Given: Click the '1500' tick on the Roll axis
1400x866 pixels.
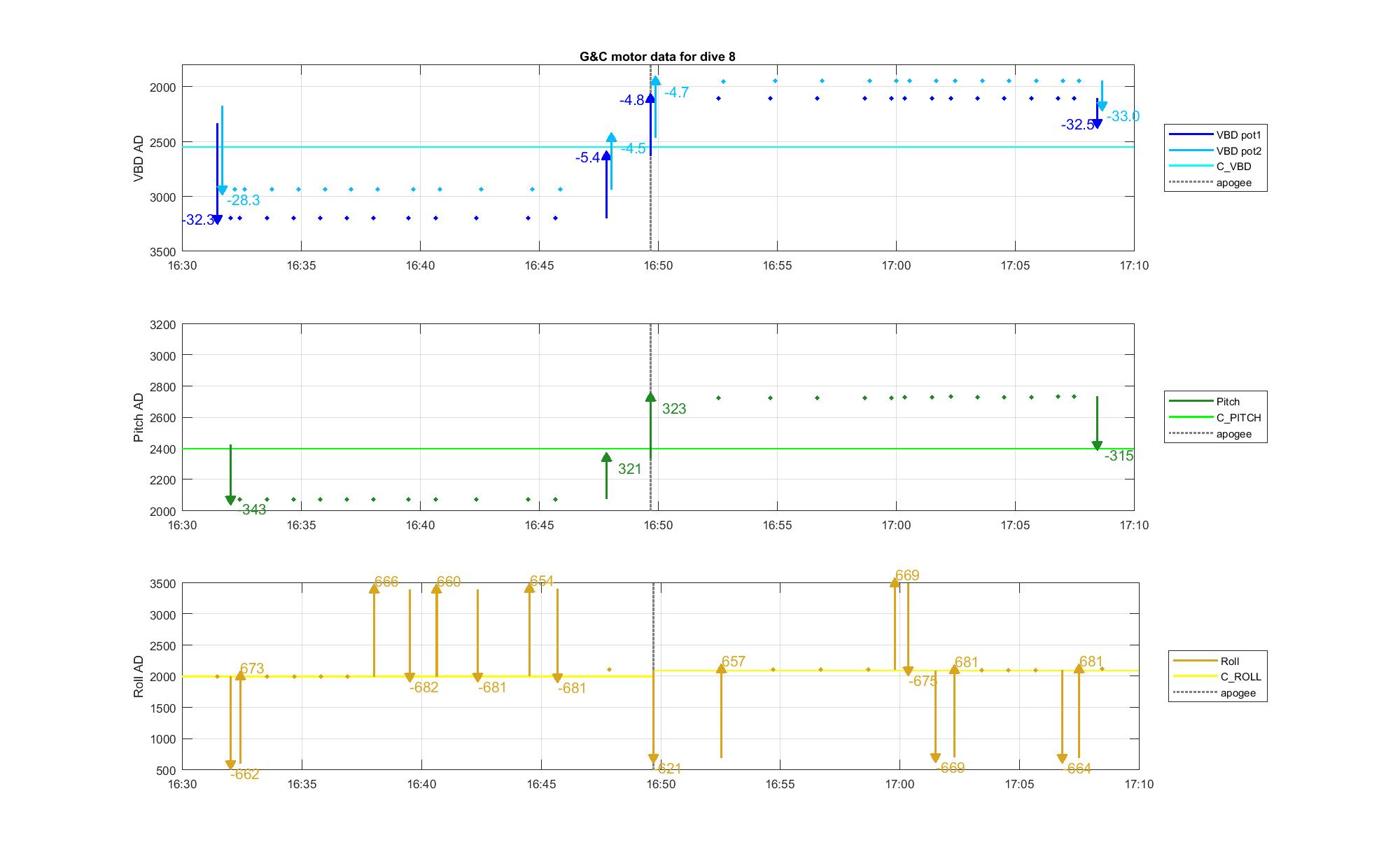Looking at the screenshot, I should point(162,708).
